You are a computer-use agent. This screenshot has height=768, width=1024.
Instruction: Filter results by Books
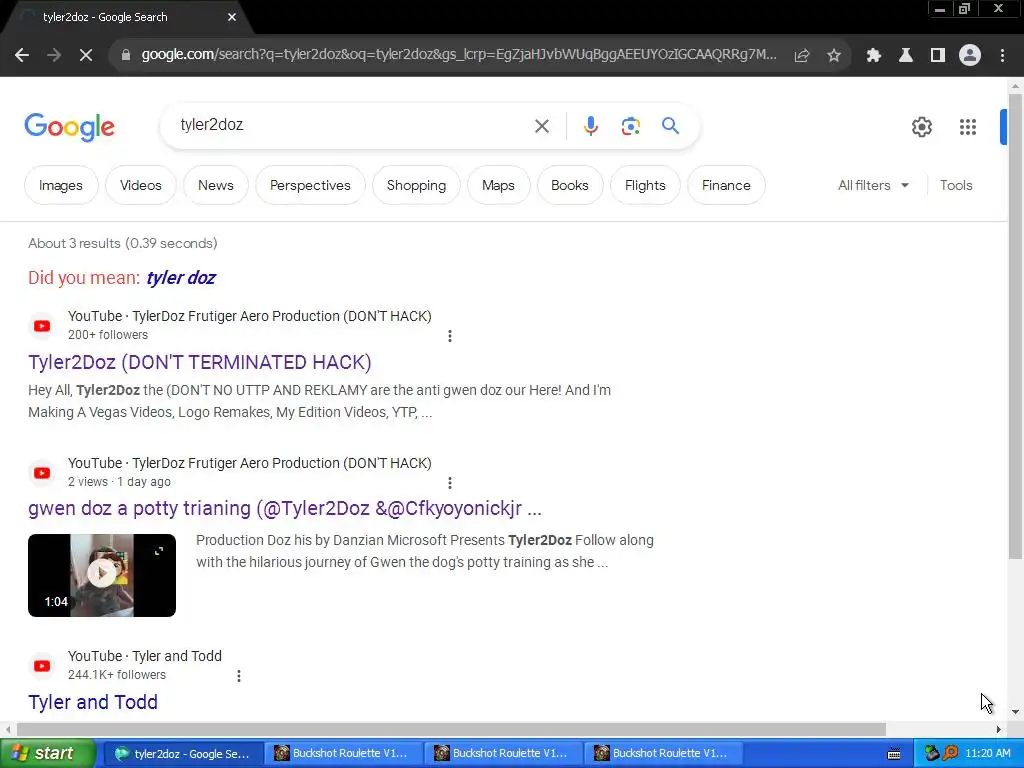pos(569,185)
